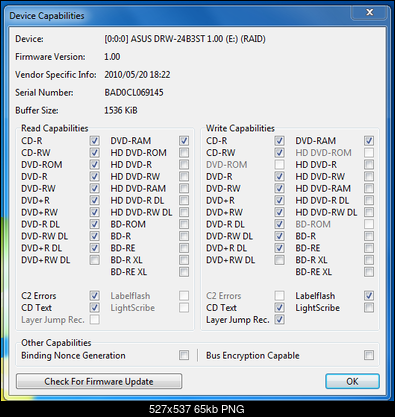395x417 pixels.
Task: Check HD DVD-ROM in Read Capabilities
Action: point(184,153)
